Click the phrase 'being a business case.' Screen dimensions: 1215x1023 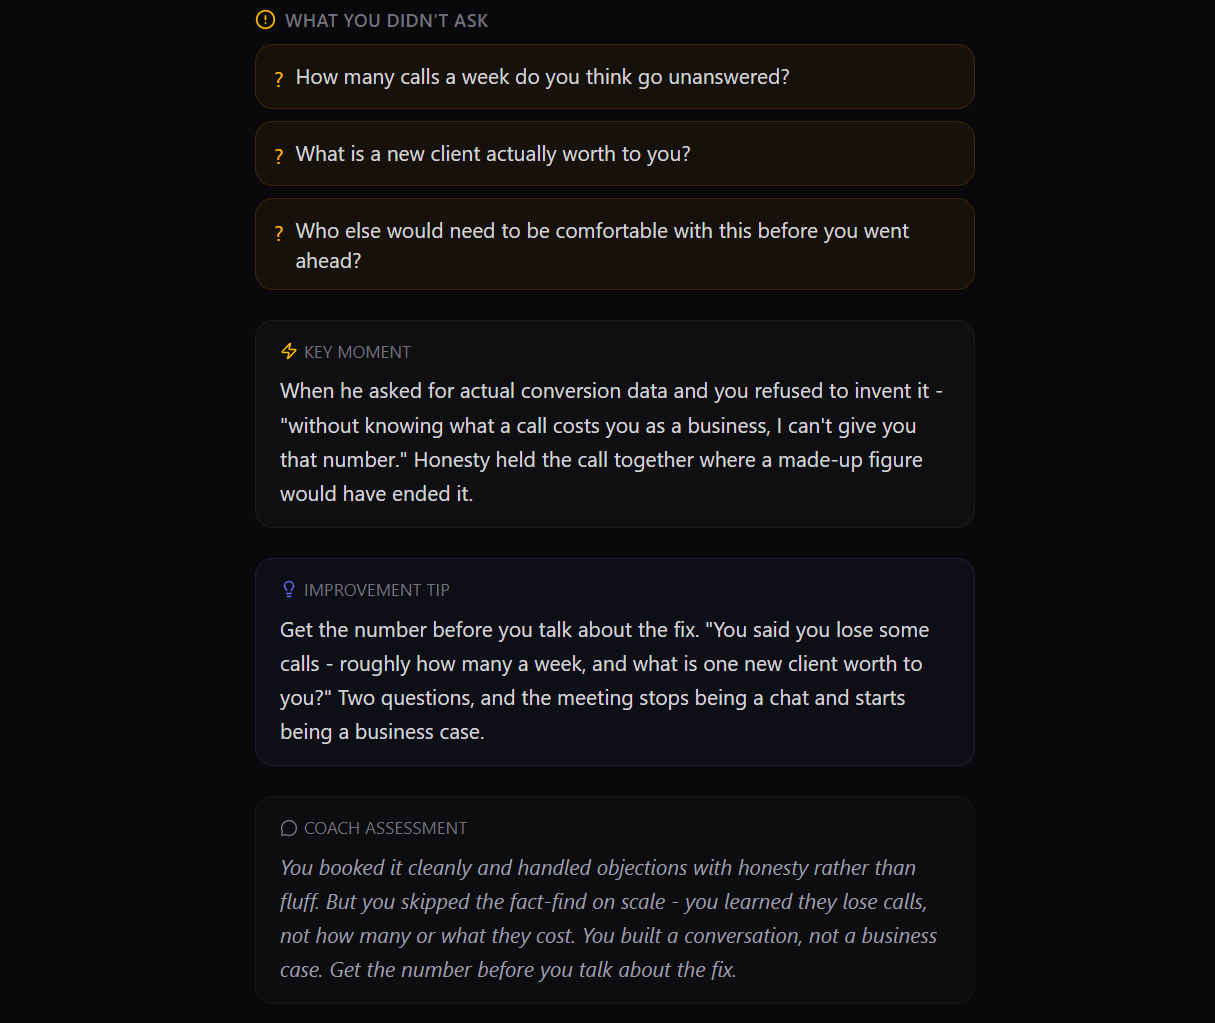click(x=382, y=732)
